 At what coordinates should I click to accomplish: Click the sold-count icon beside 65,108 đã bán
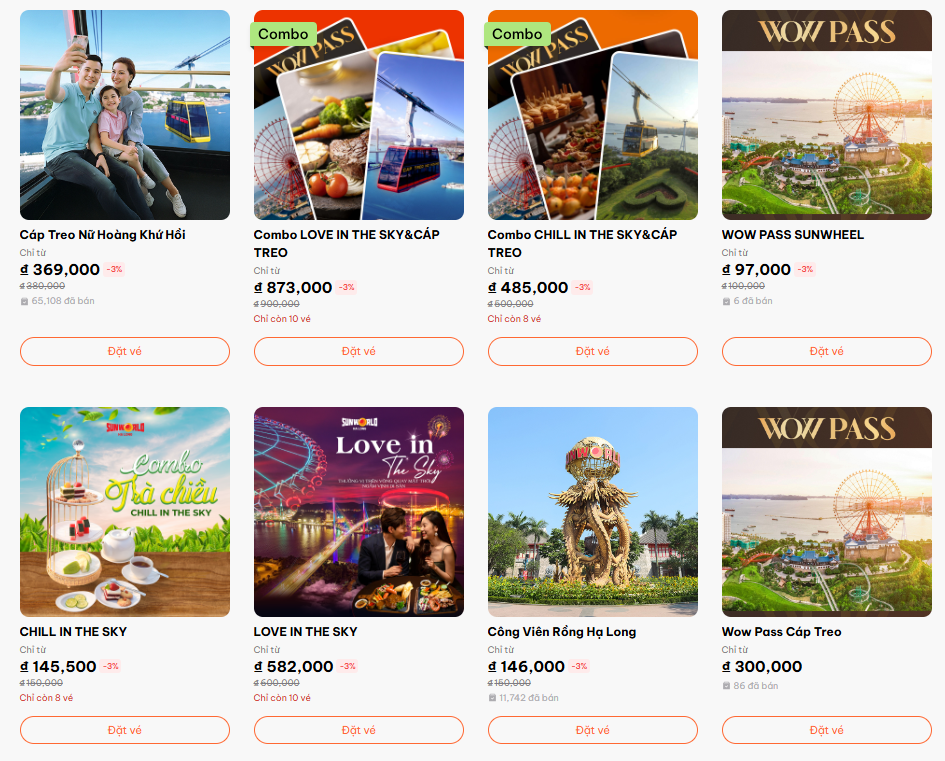pyautogui.click(x=24, y=301)
